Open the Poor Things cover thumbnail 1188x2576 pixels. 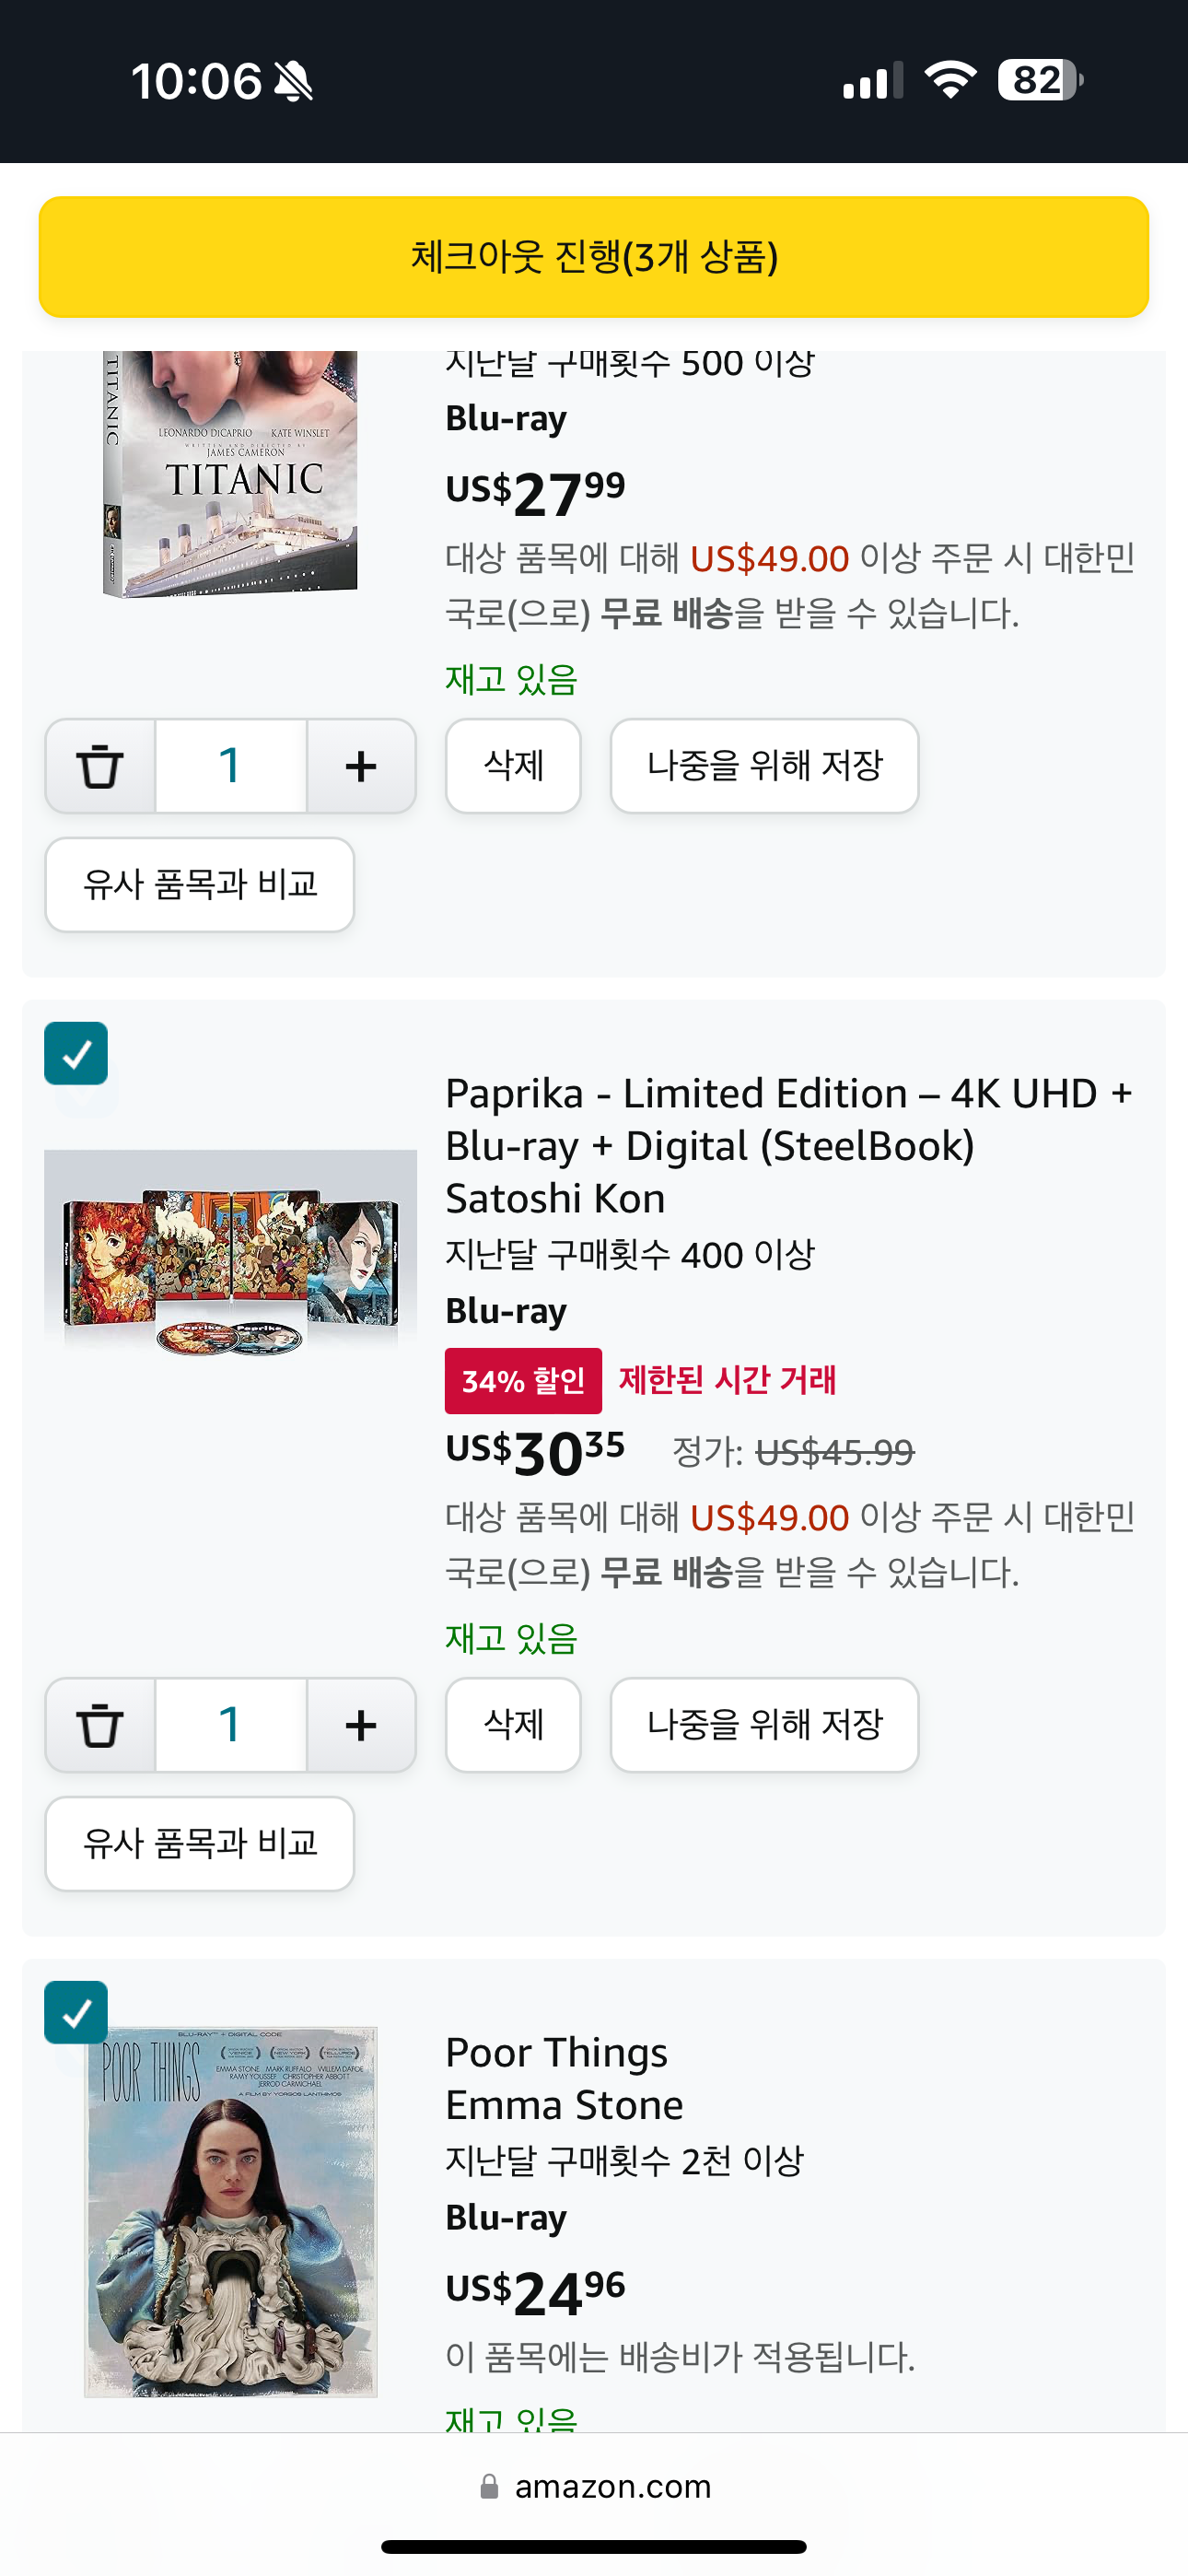[231, 2210]
